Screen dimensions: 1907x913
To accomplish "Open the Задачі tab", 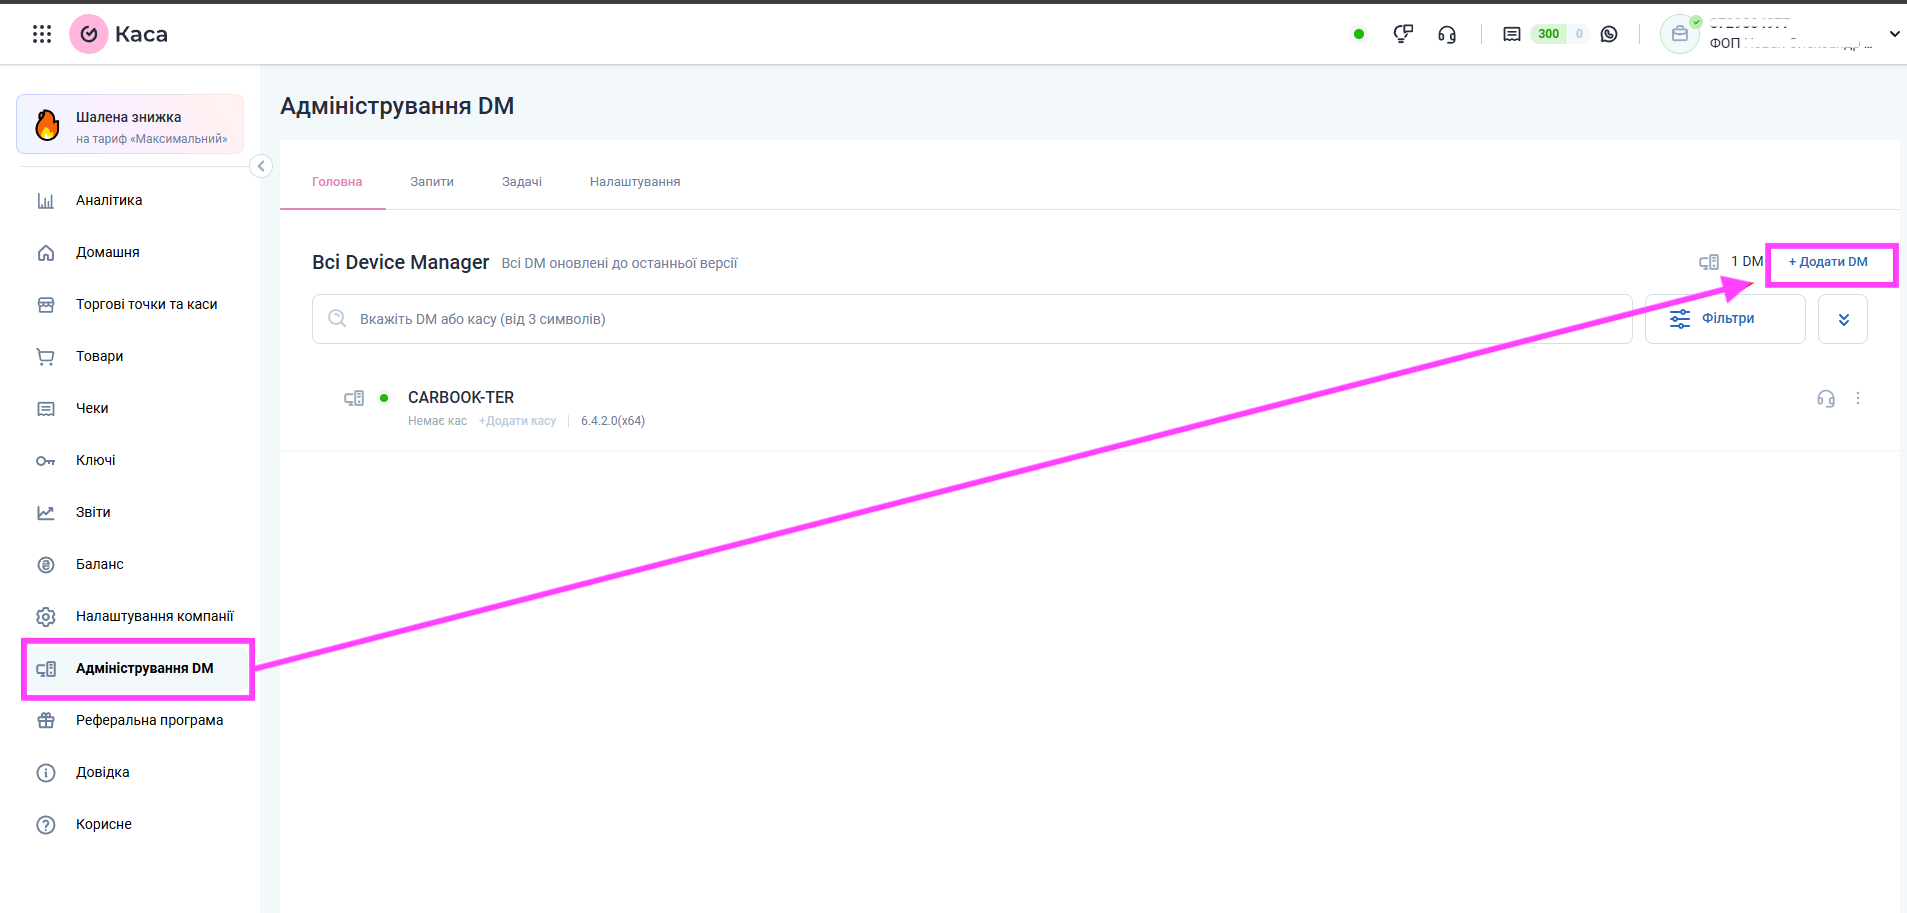I will 521,182.
